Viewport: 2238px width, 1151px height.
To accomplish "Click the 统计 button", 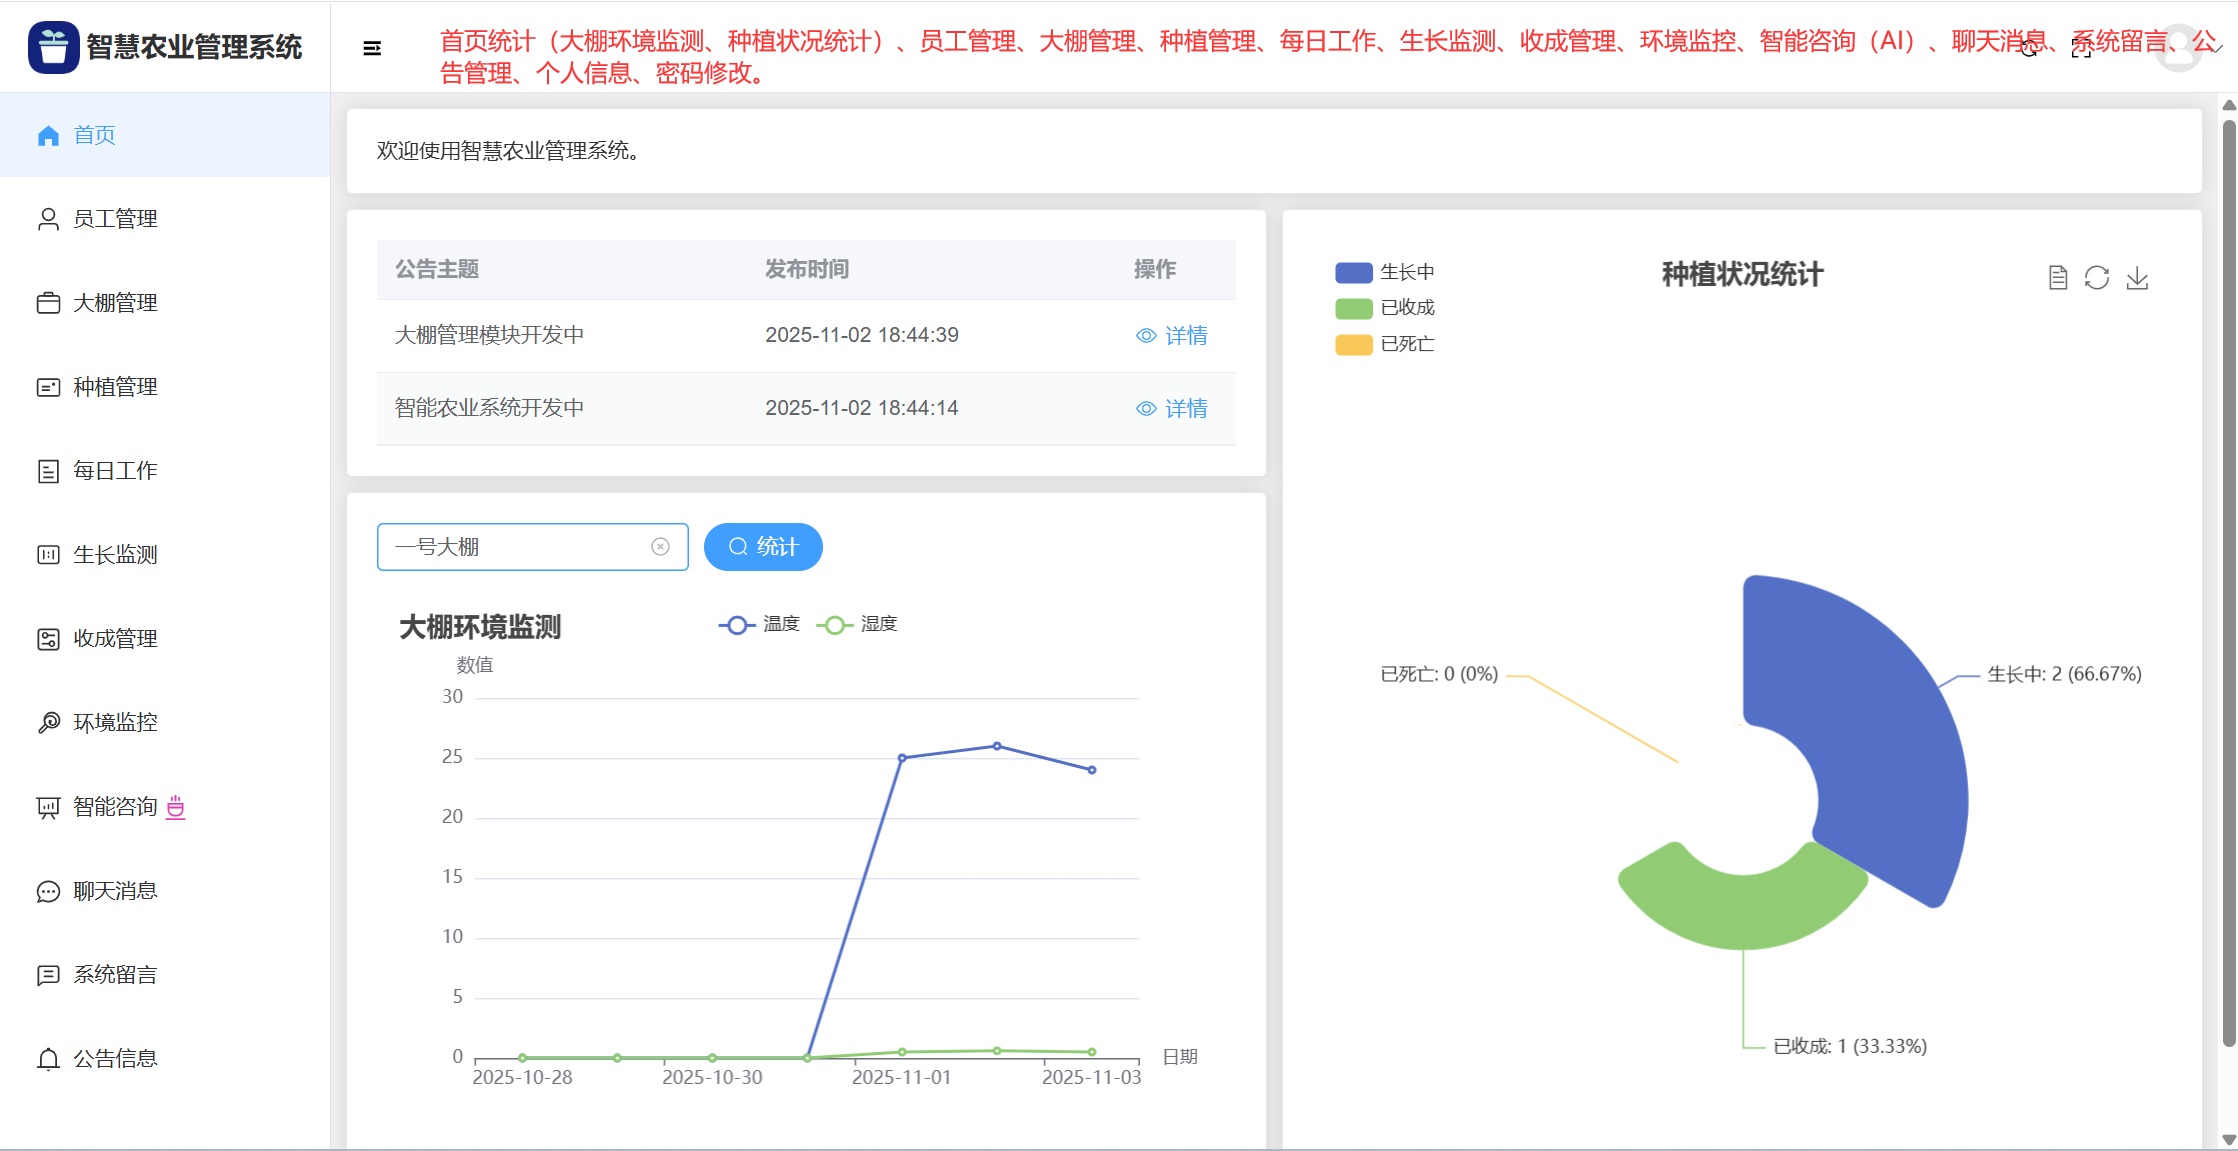I will click(x=763, y=547).
